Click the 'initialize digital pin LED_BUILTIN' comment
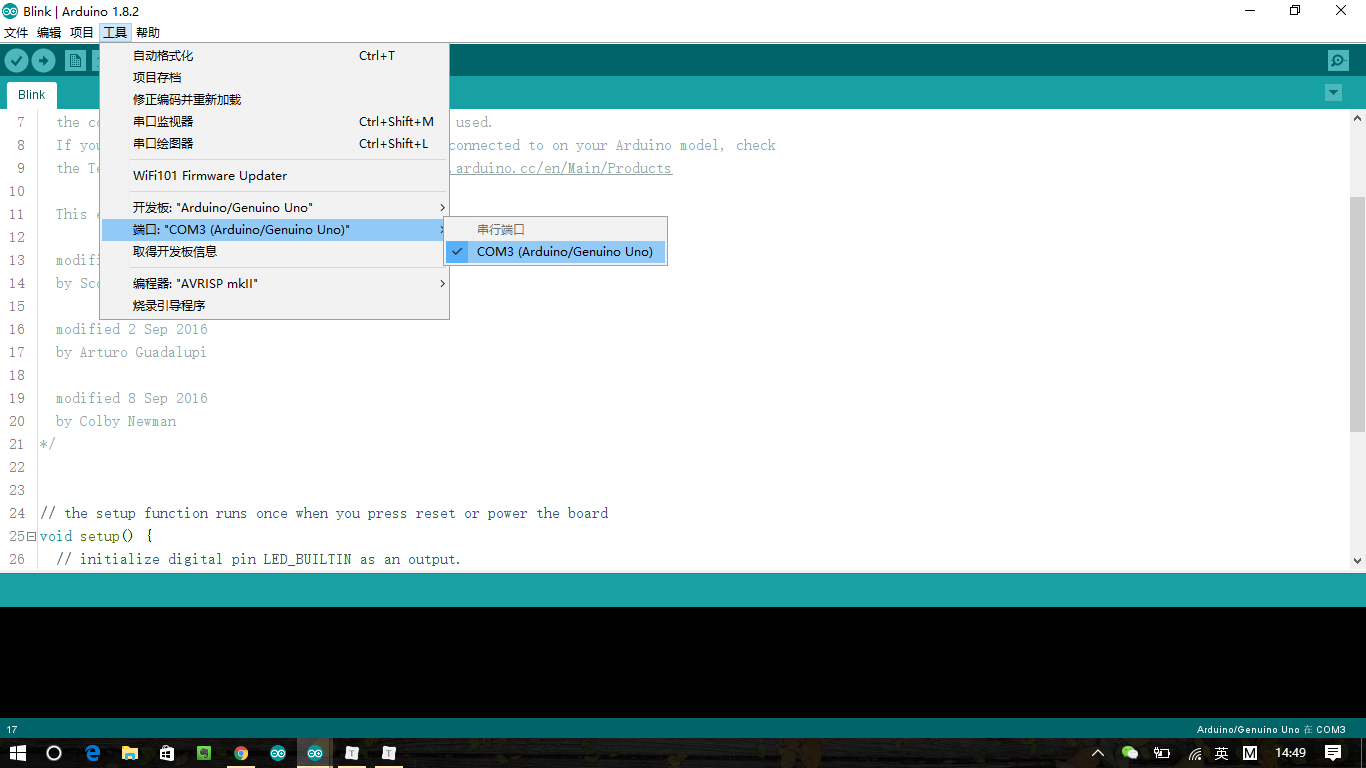 259,559
